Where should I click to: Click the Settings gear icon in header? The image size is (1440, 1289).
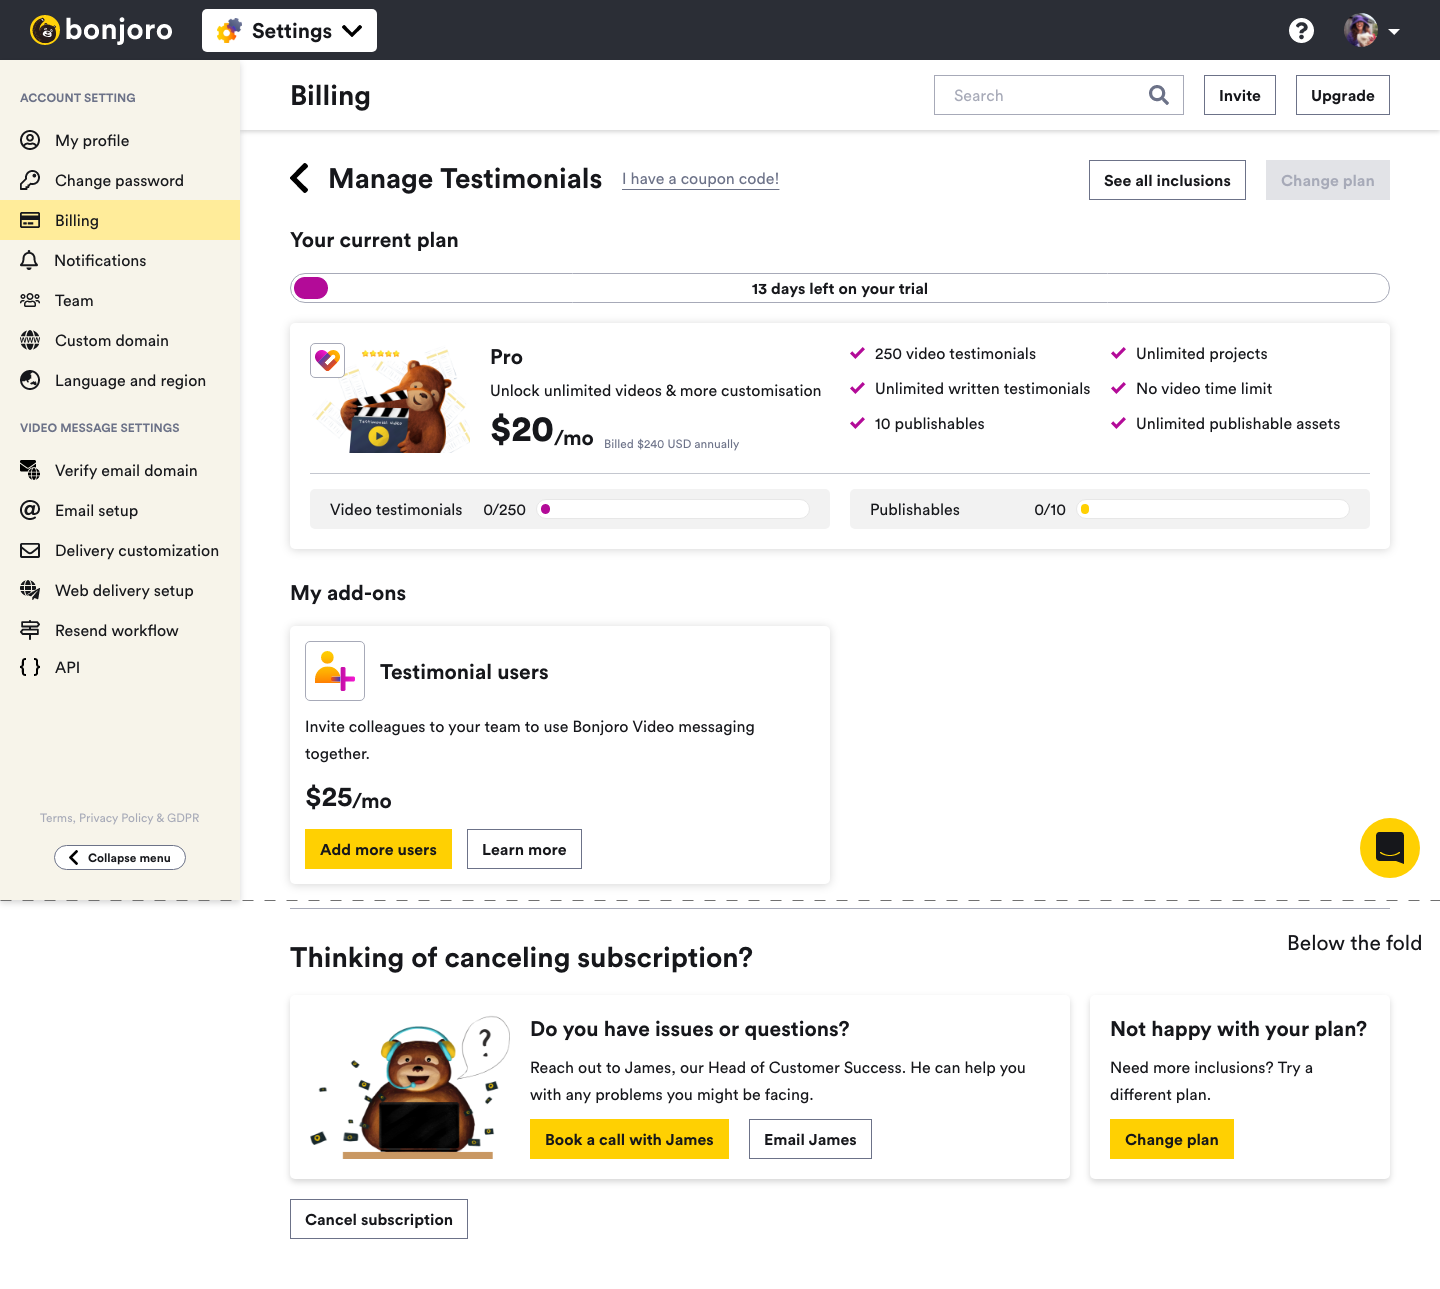tap(229, 30)
